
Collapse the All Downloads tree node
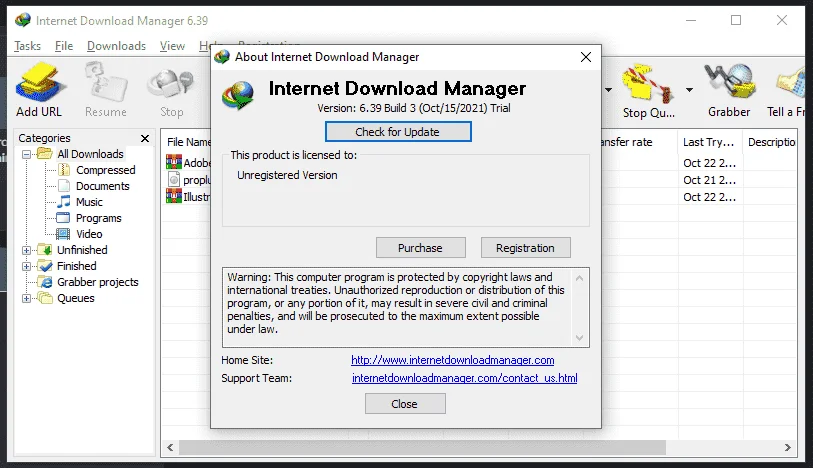pos(26,154)
